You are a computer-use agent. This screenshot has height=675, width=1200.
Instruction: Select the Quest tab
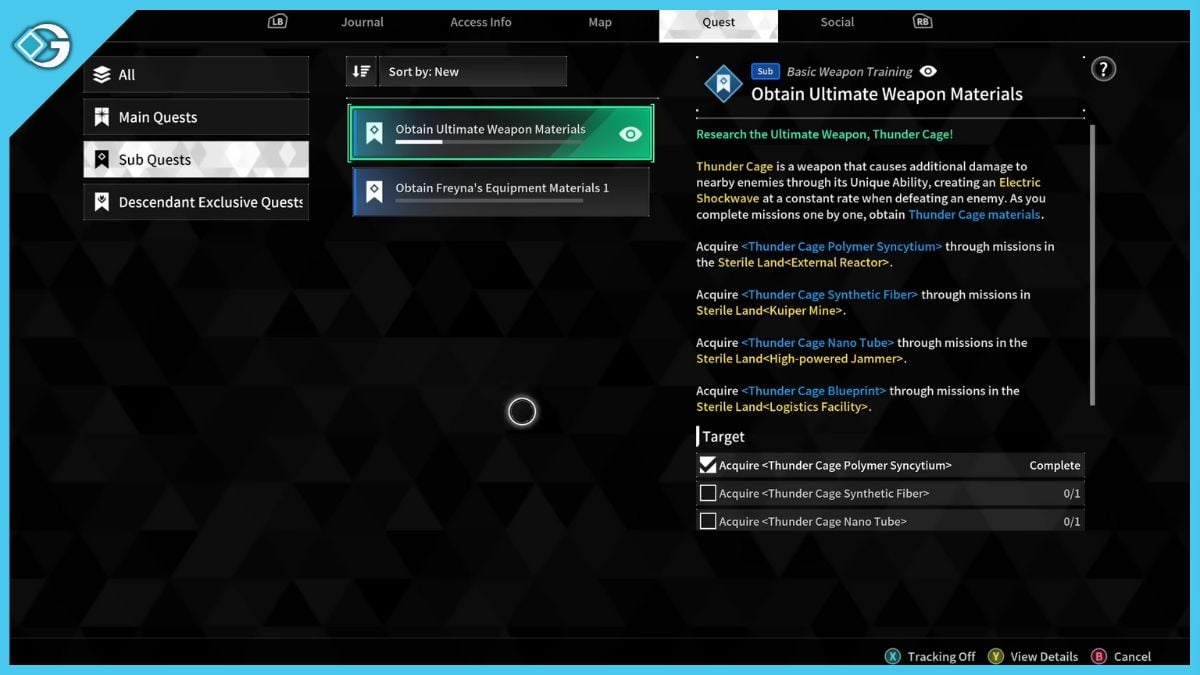click(718, 26)
